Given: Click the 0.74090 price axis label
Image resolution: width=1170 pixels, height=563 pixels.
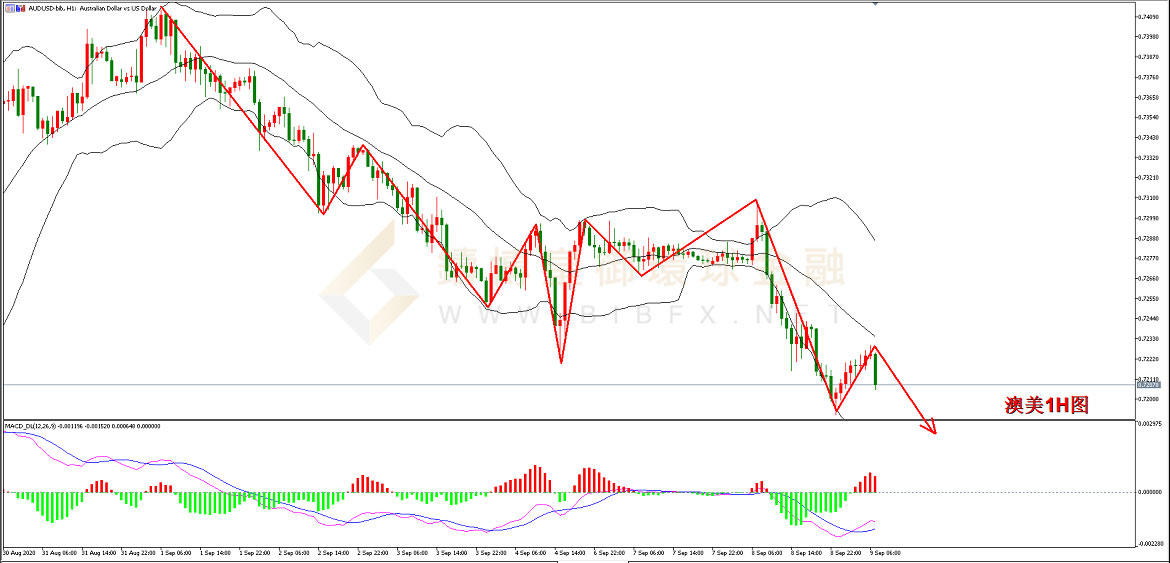Looking at the screenshot, I should click(1148, 17).
